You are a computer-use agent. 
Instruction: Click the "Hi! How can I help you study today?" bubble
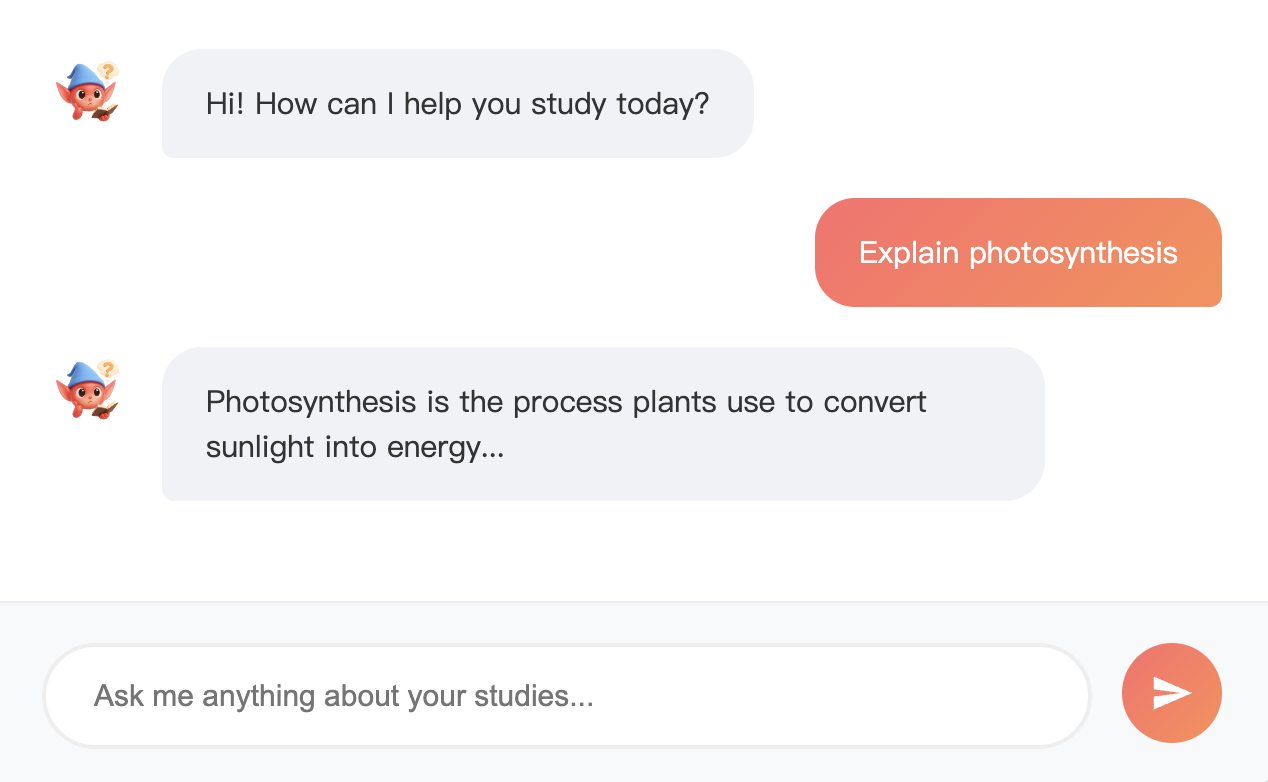tap(457, 104)
